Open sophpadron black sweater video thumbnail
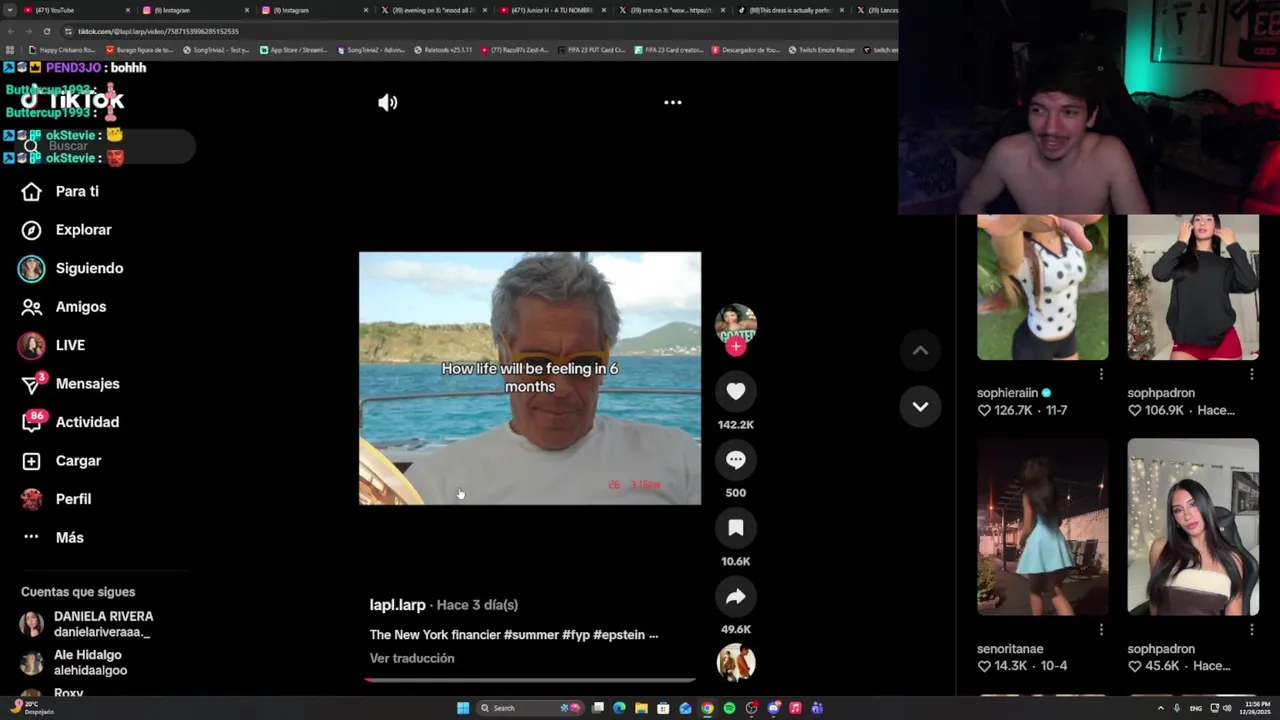The height and width of the screenshot is (720, 1280). click(x=1193, y=287)
